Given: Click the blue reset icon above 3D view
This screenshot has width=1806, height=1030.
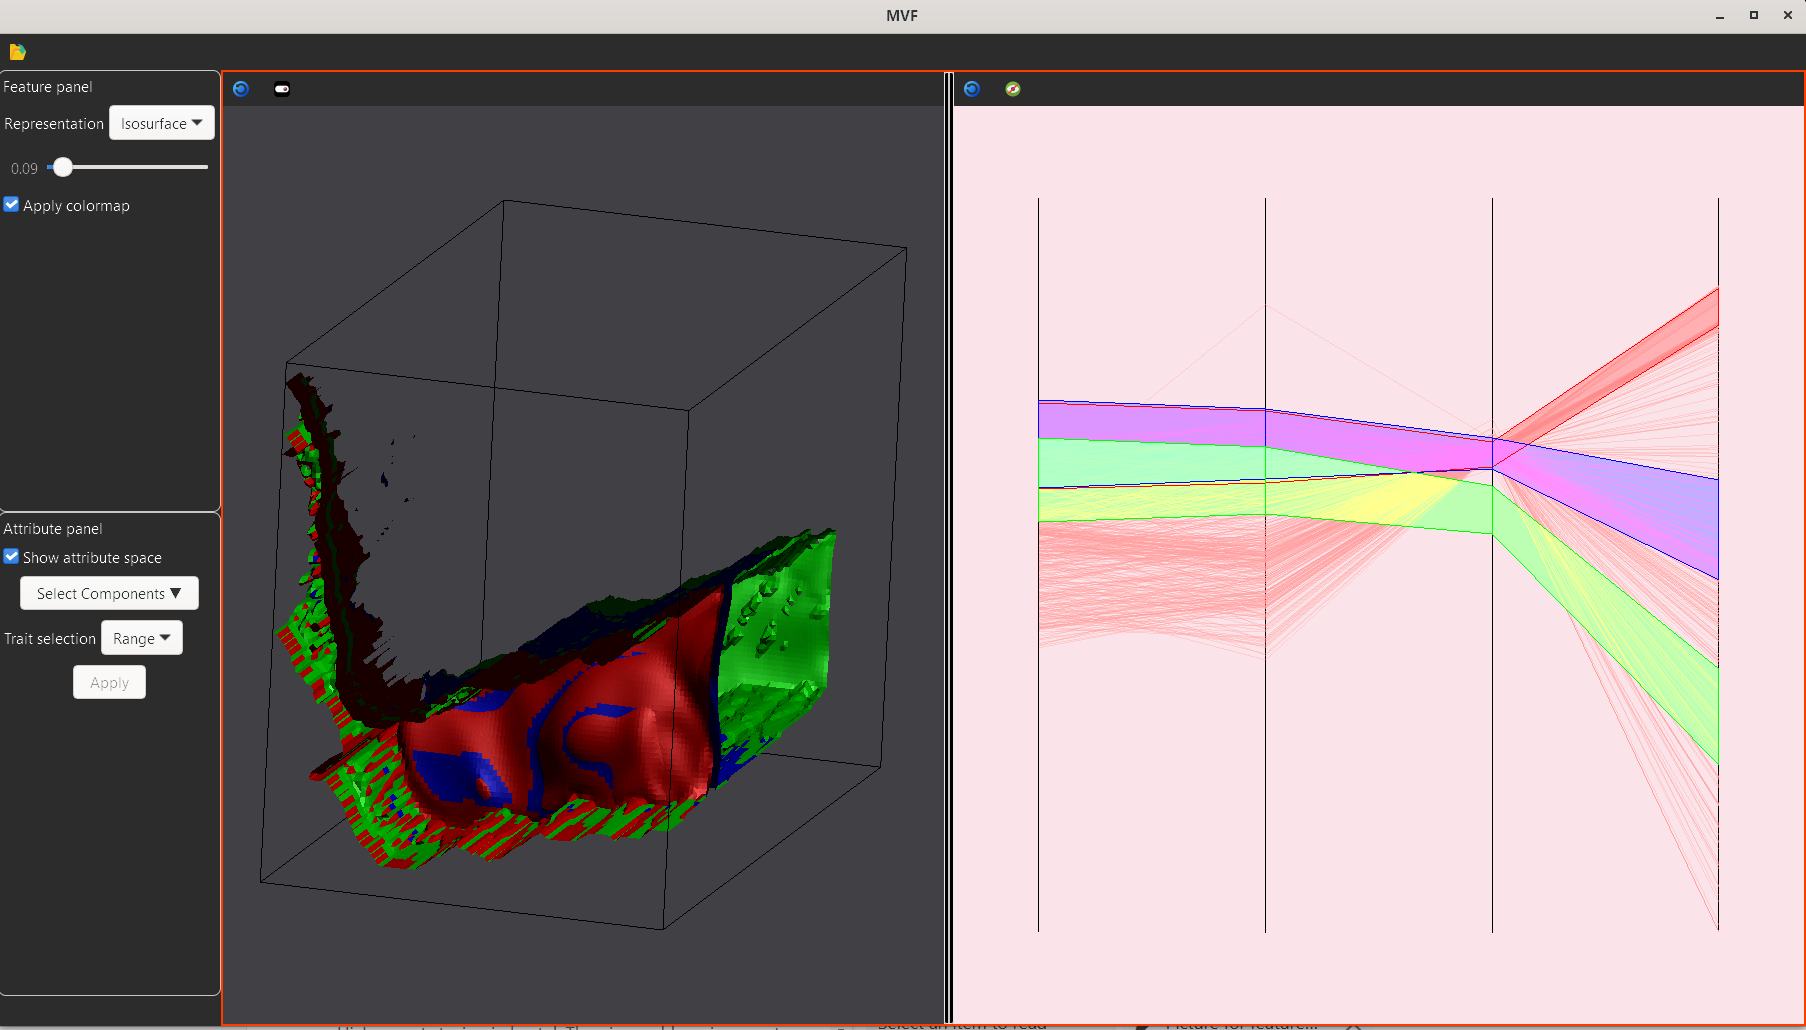Looking at the screenshot, I should click(x=241, y=89).
